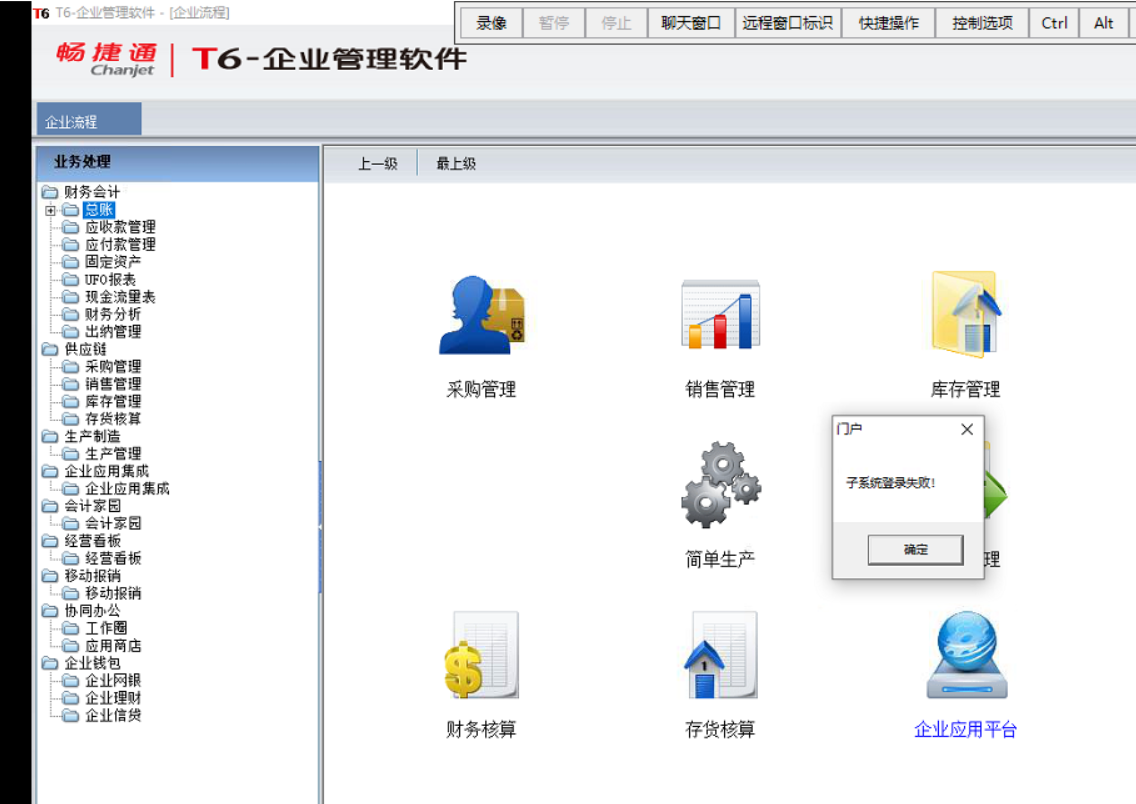Select the 企业应用集成 child item

127,489
